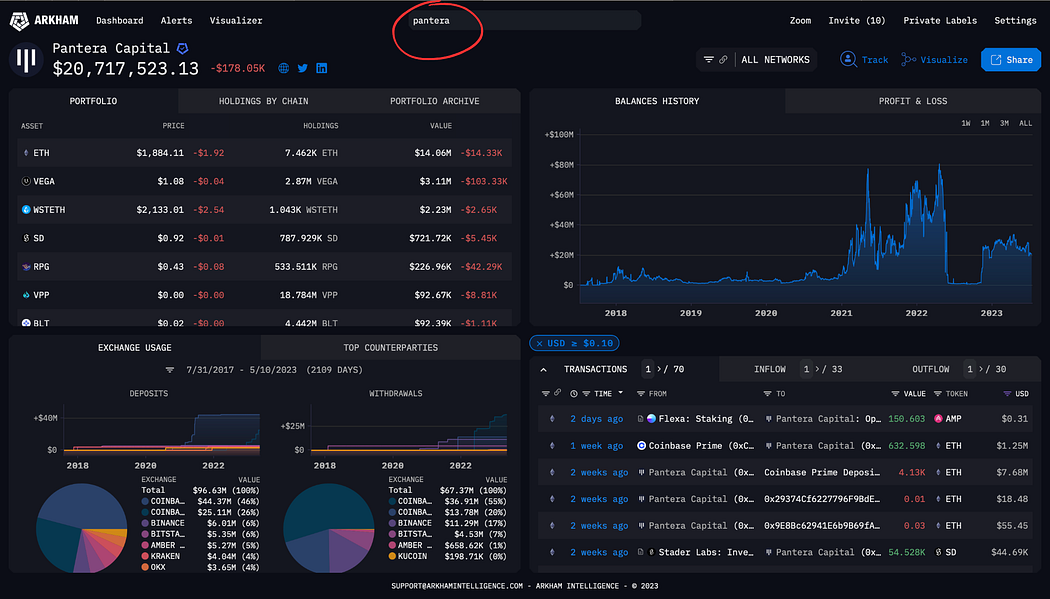Open the Visualizer menu item
Image resolution: width=1050 pixels, height=599 pixels.
[x=236, y=21]
